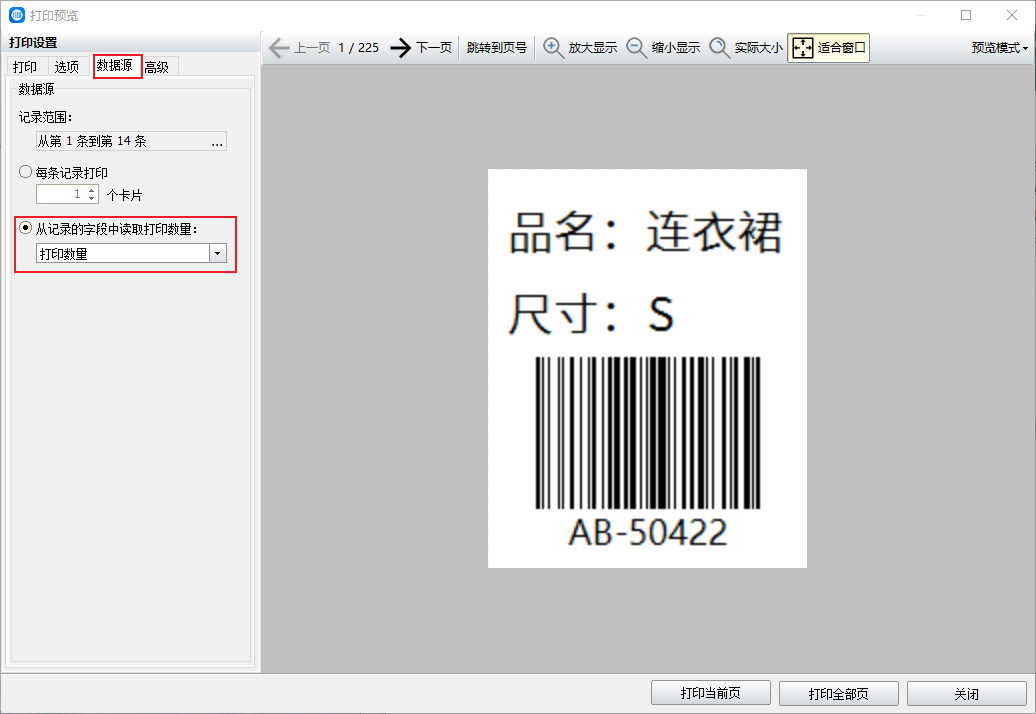1036x714 pixels.
Task: Click the 缩小显示 label
Action: click(676, 48)
